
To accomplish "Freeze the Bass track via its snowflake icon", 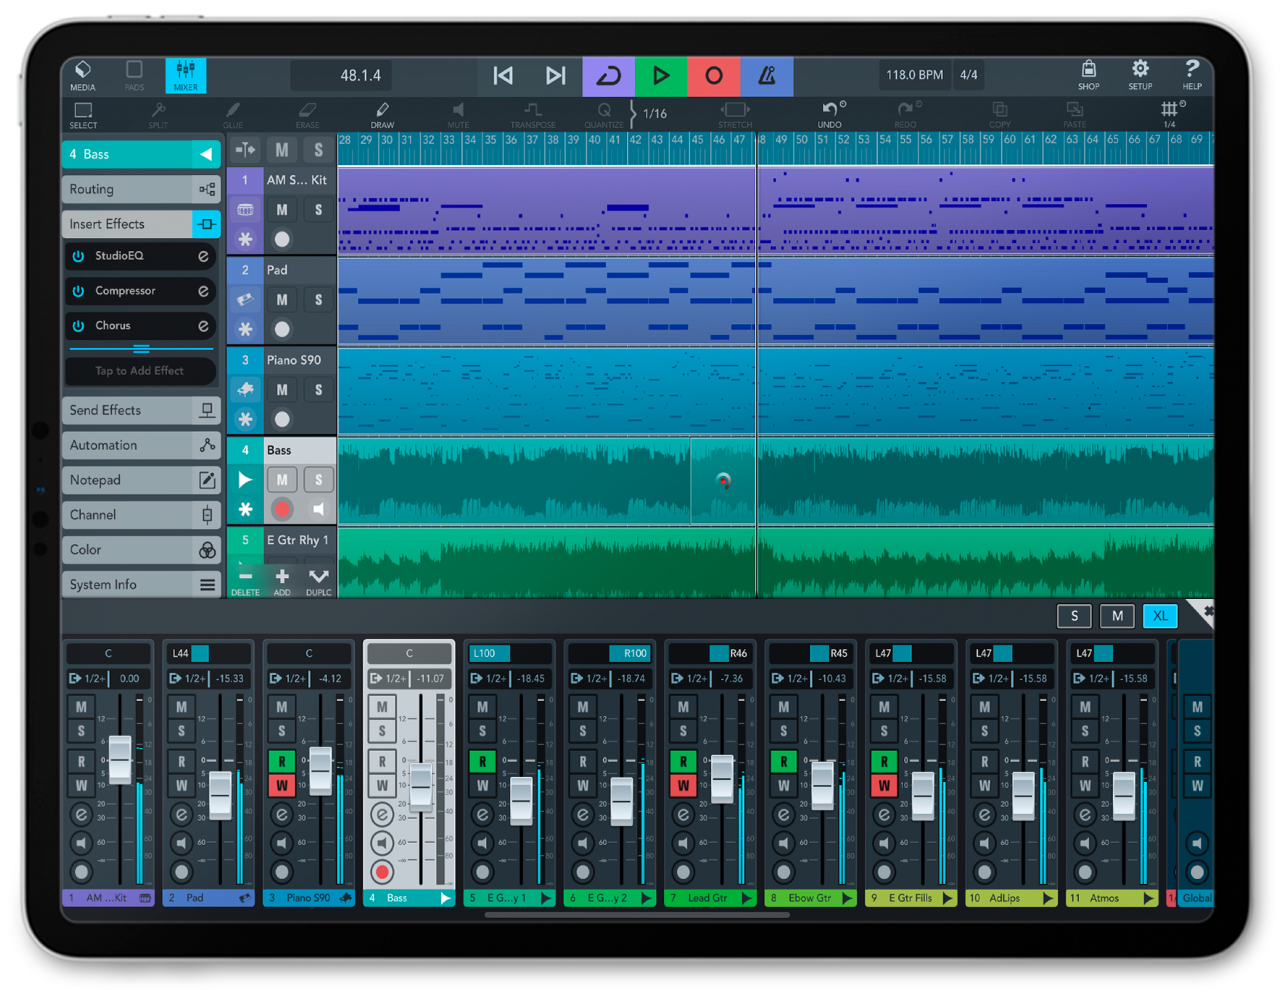I will 245,510.
